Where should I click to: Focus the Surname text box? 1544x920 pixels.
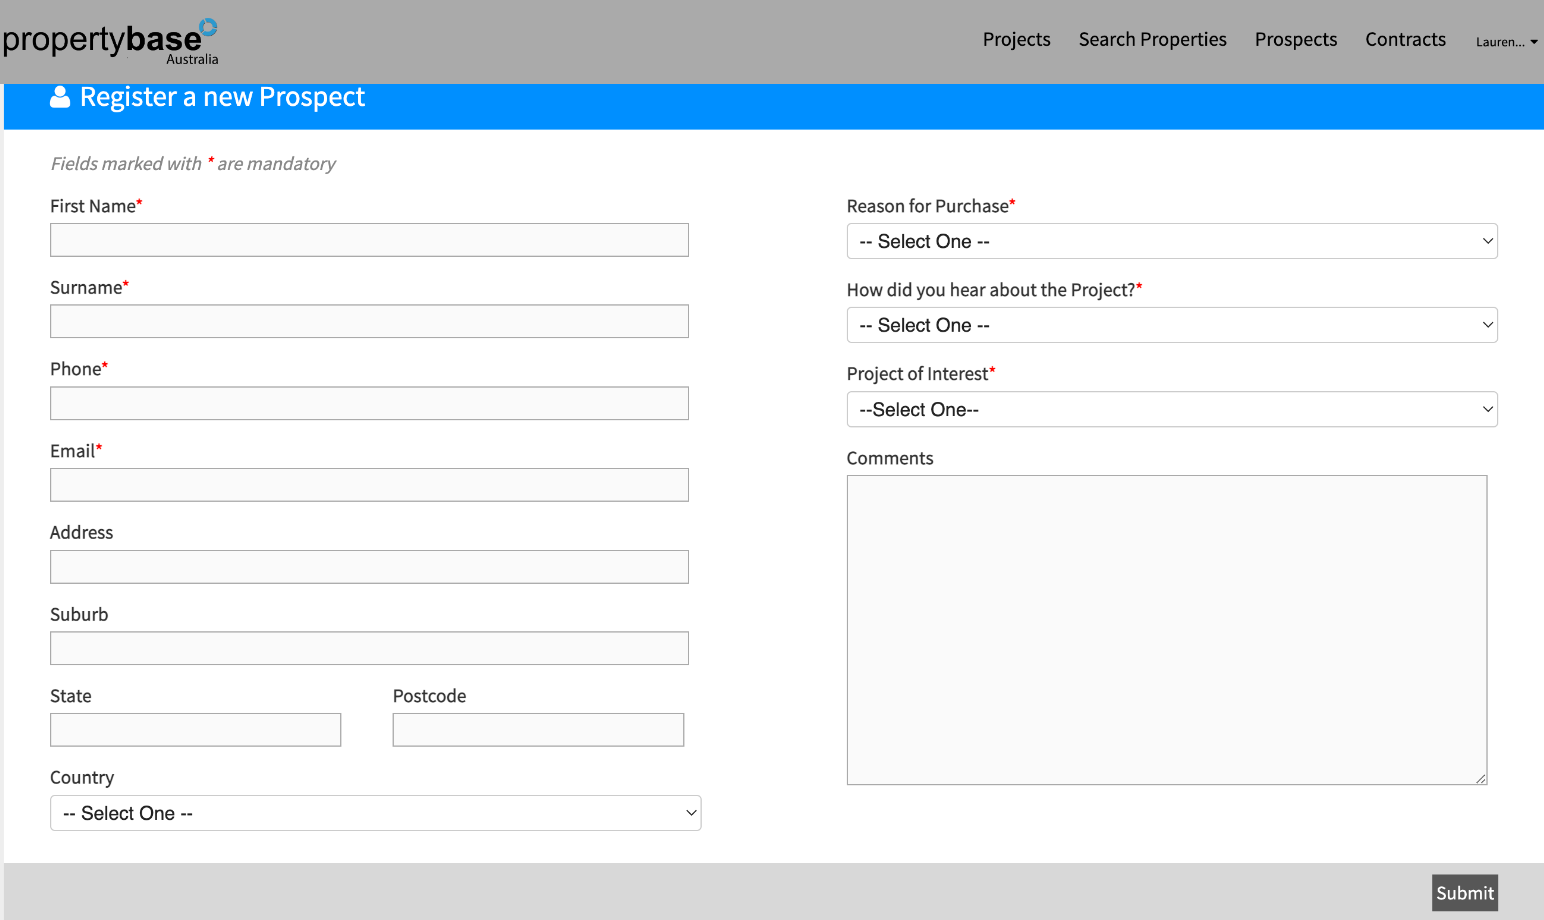(369, 321)
